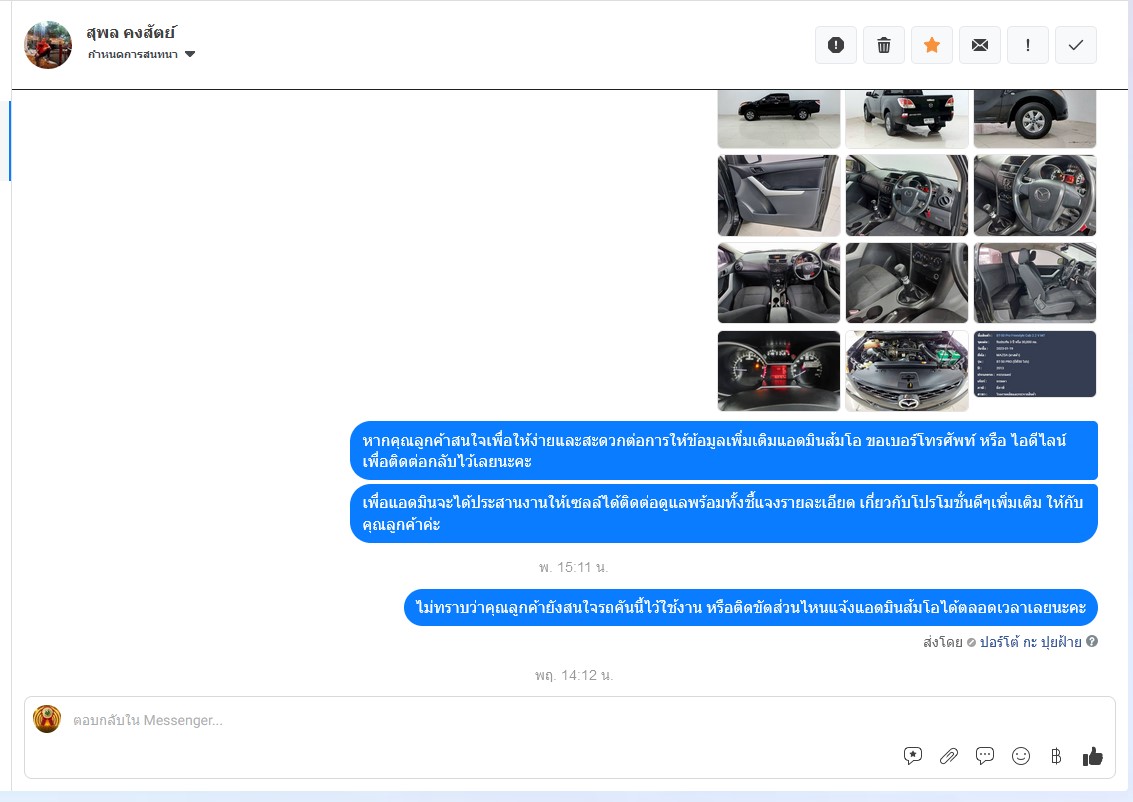Send a thumbs-up like
Image resolution: width=1133 pixels, height=802 pixels.
(x=1093, y=756)
